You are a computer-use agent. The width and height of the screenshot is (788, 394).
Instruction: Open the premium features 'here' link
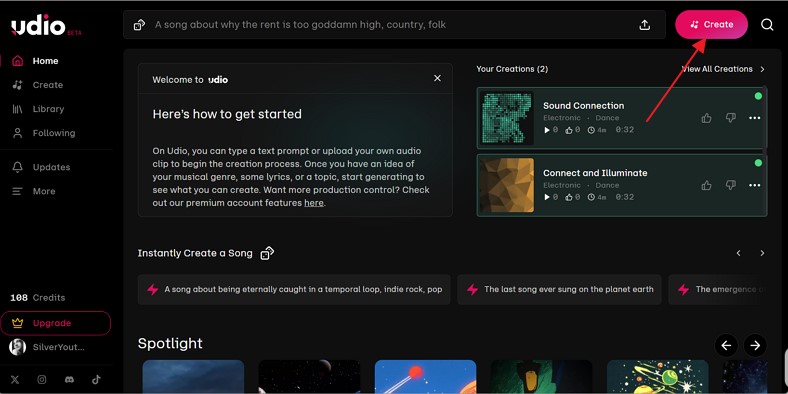tap(314, 203)
